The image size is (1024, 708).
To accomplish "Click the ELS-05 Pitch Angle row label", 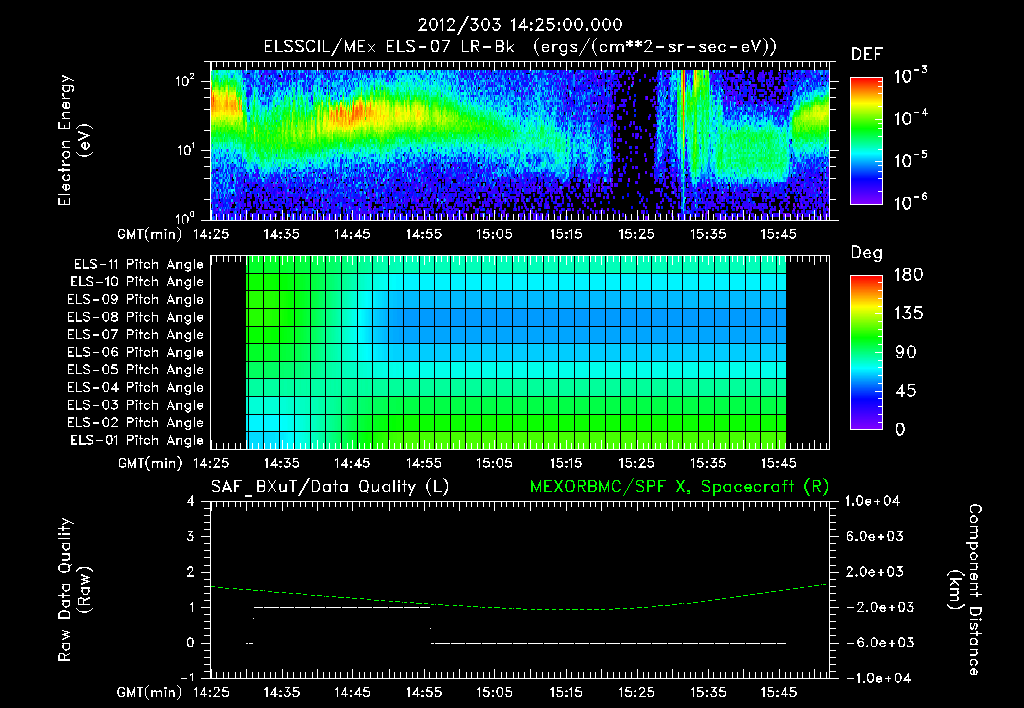I will 136,370.
